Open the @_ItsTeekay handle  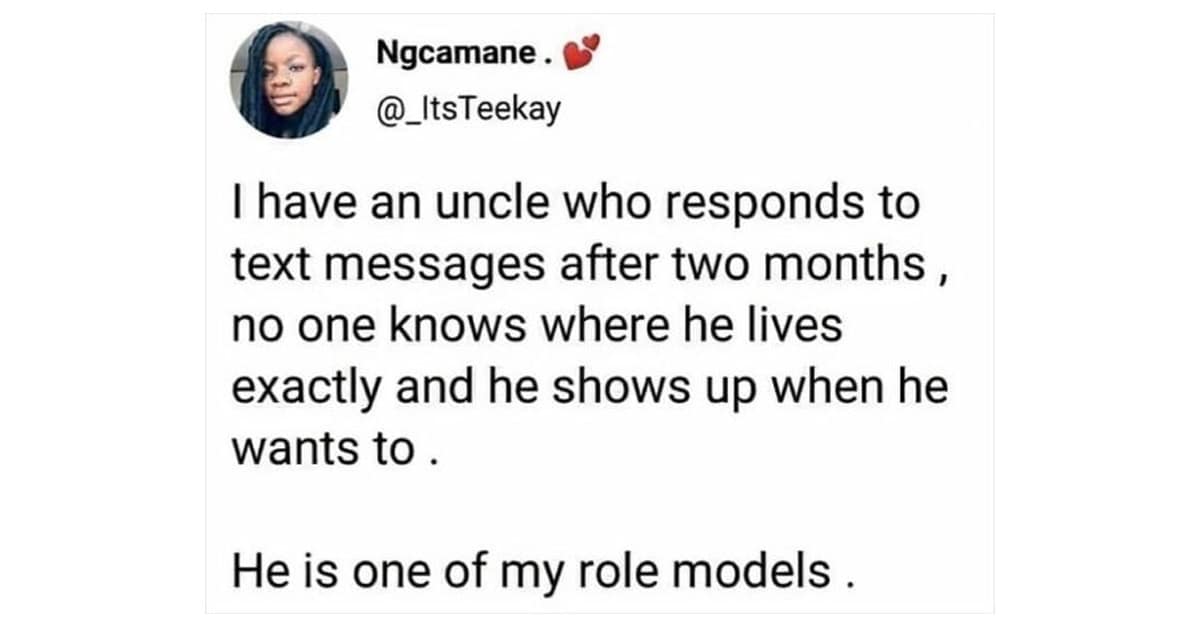[x=469, y=106]
